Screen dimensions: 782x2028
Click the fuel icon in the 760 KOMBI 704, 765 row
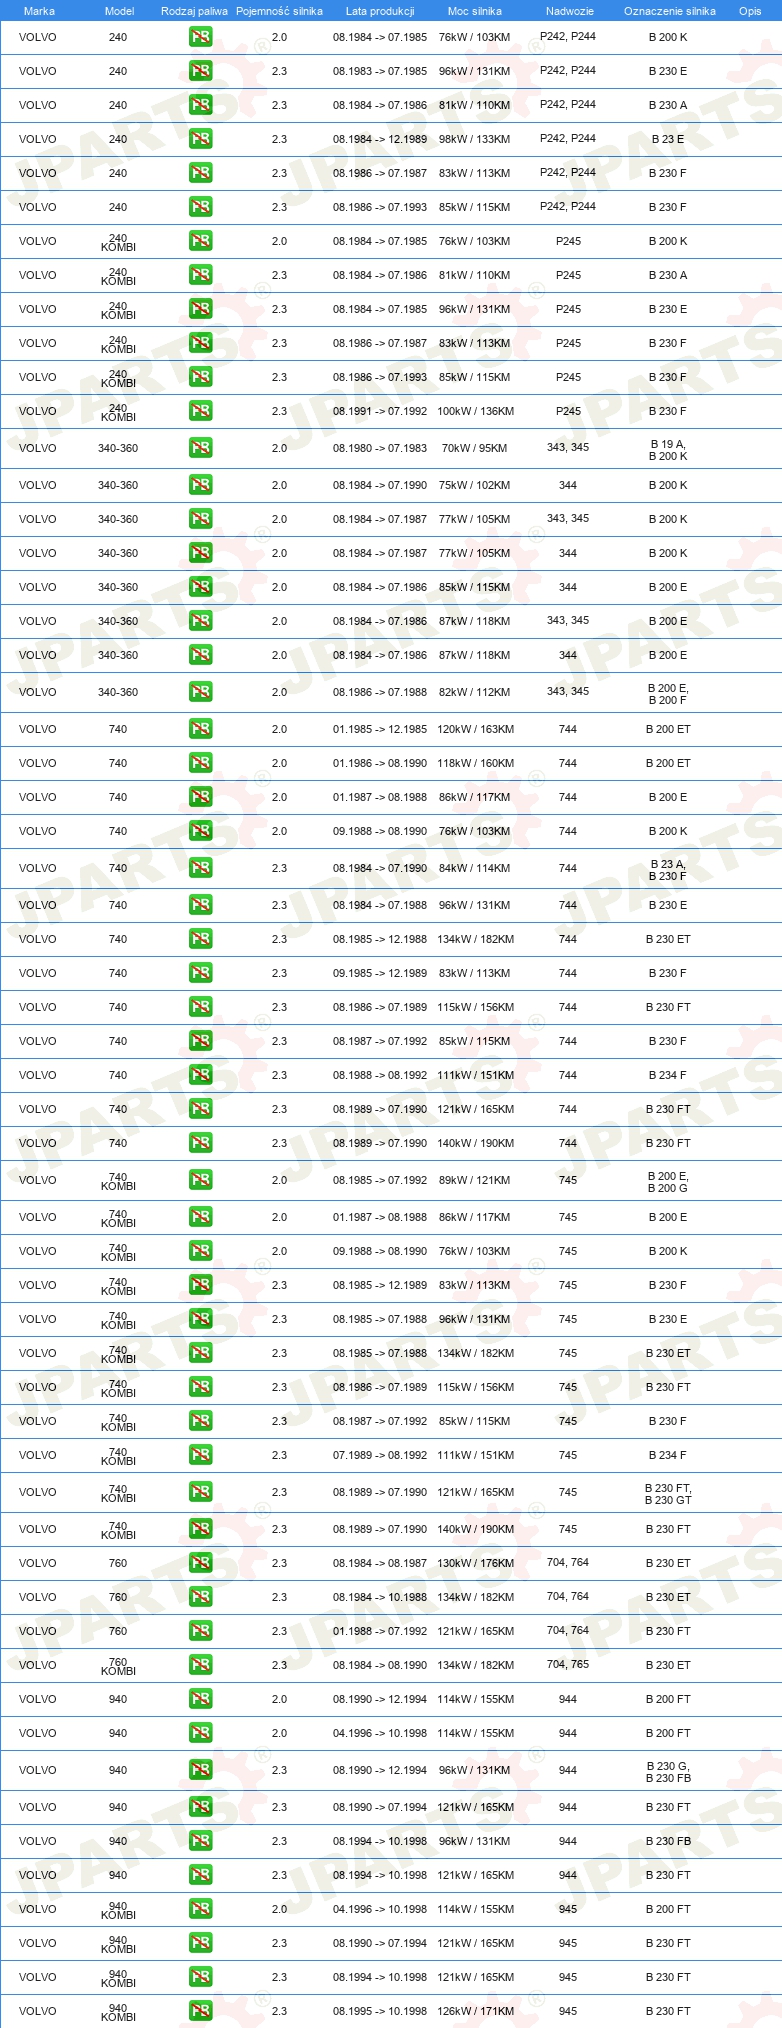click(200, 1665)
